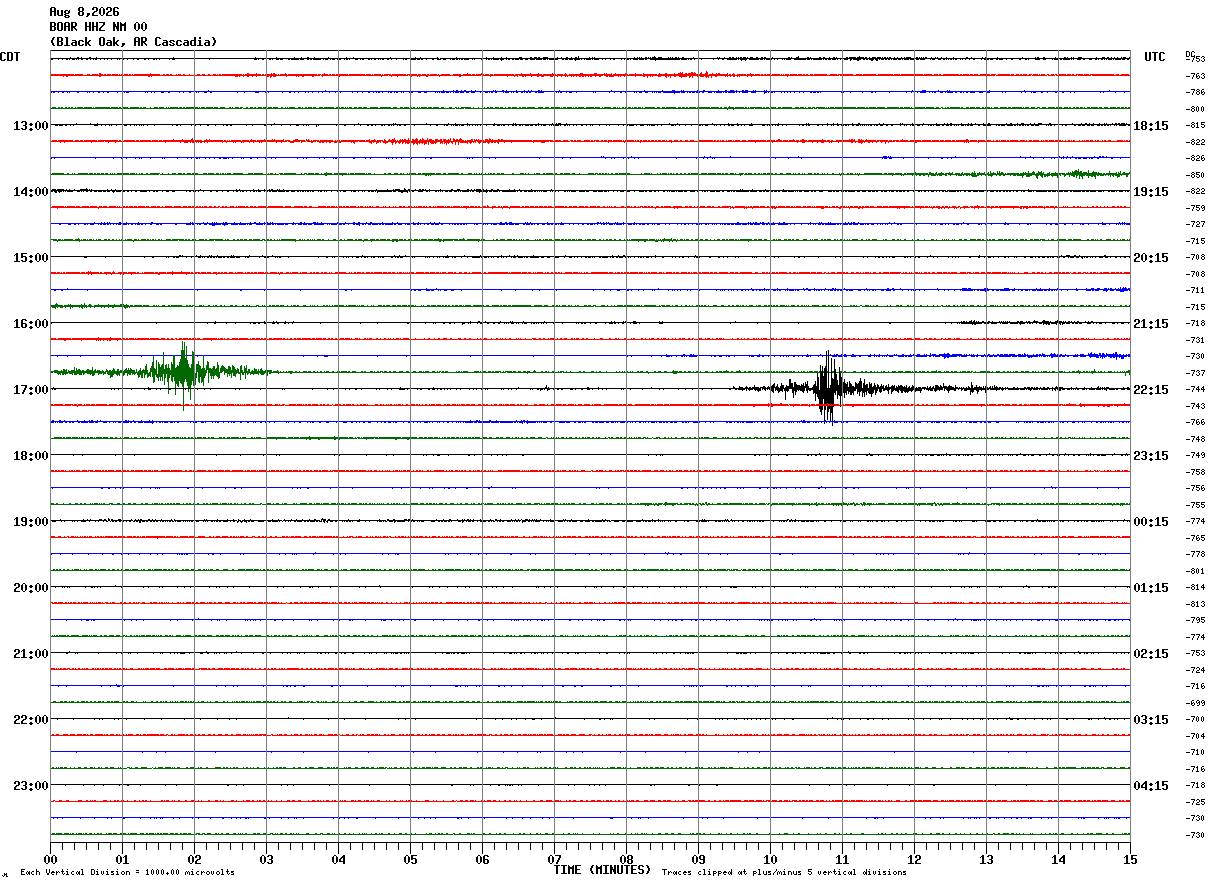Image resolution: width=1210 pixels, height=886 pixels.
Task: Click the 20:00 CDT time label
Action: [31, 588]
